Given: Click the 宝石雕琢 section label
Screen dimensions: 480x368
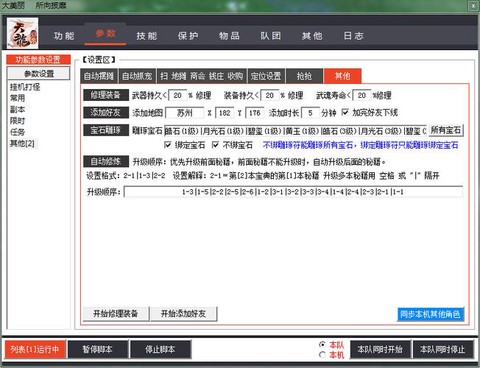Looking at the screenshot, I should tap(106, 130).
